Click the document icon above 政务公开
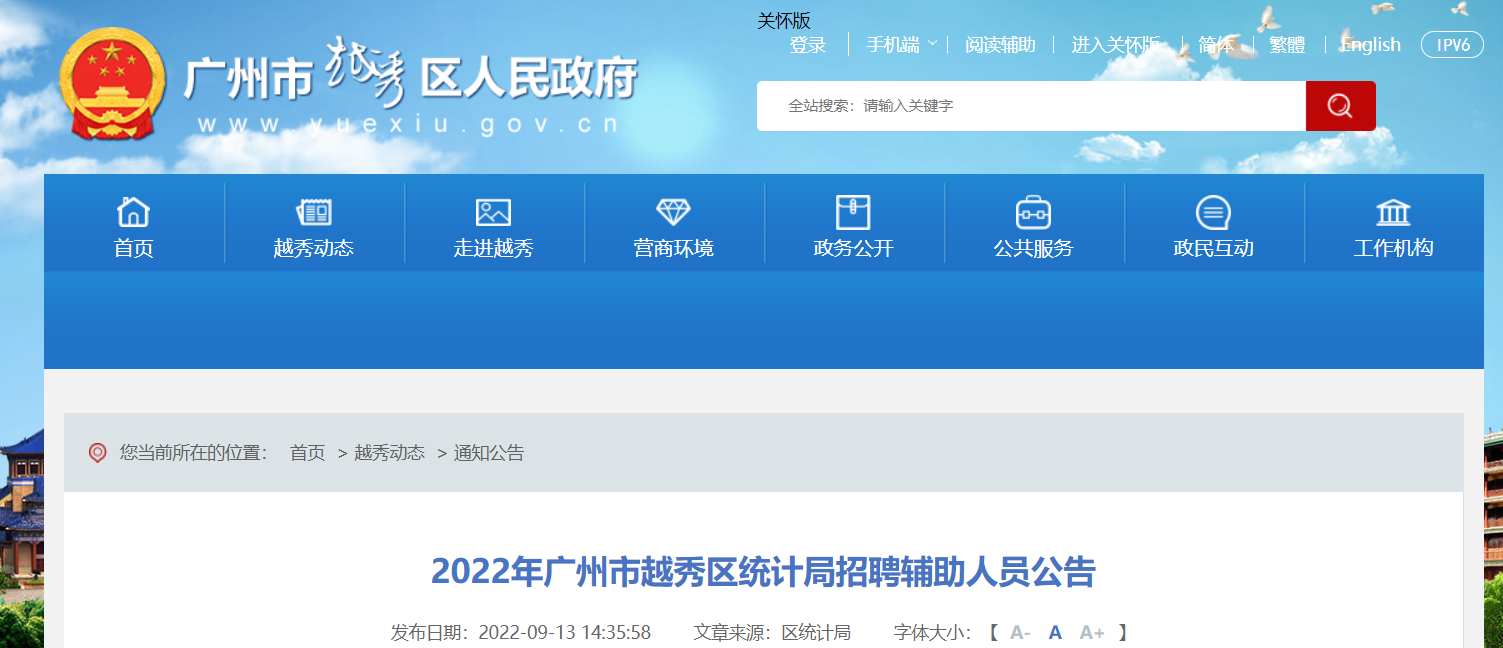1503x648 pixels. [x=853, y=212]
